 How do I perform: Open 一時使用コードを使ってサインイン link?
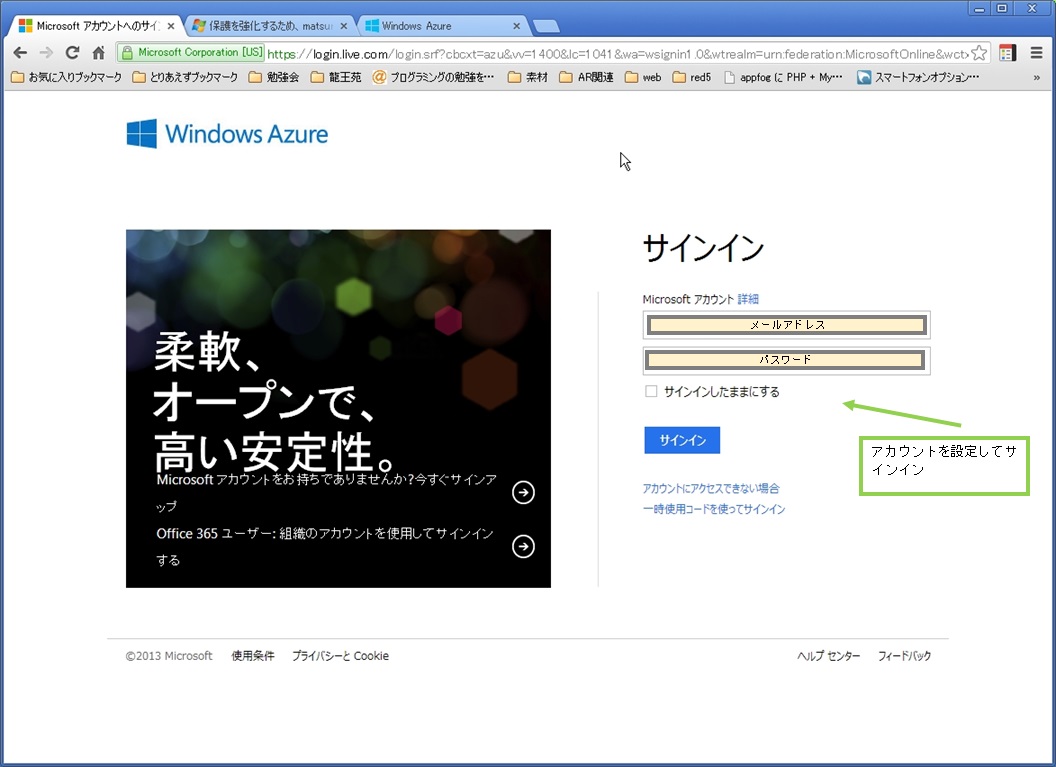tap(714, 509)
